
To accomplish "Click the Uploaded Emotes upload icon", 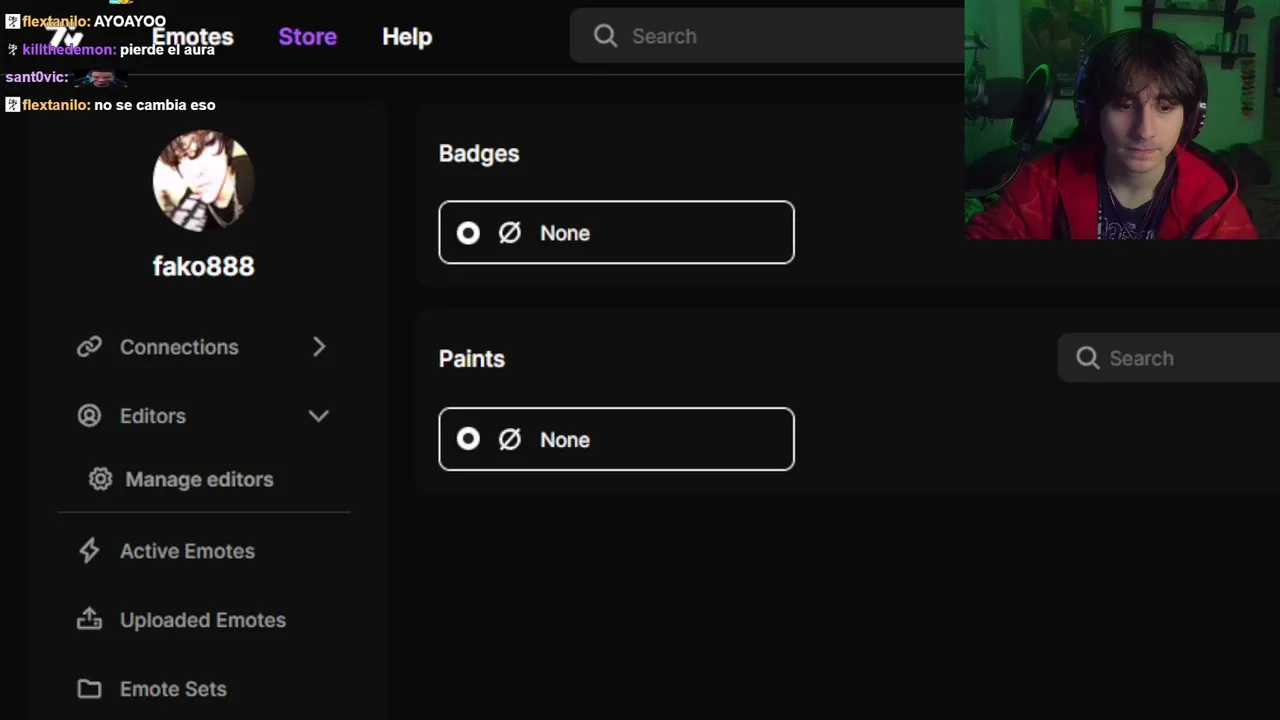I will coord(90,620).
